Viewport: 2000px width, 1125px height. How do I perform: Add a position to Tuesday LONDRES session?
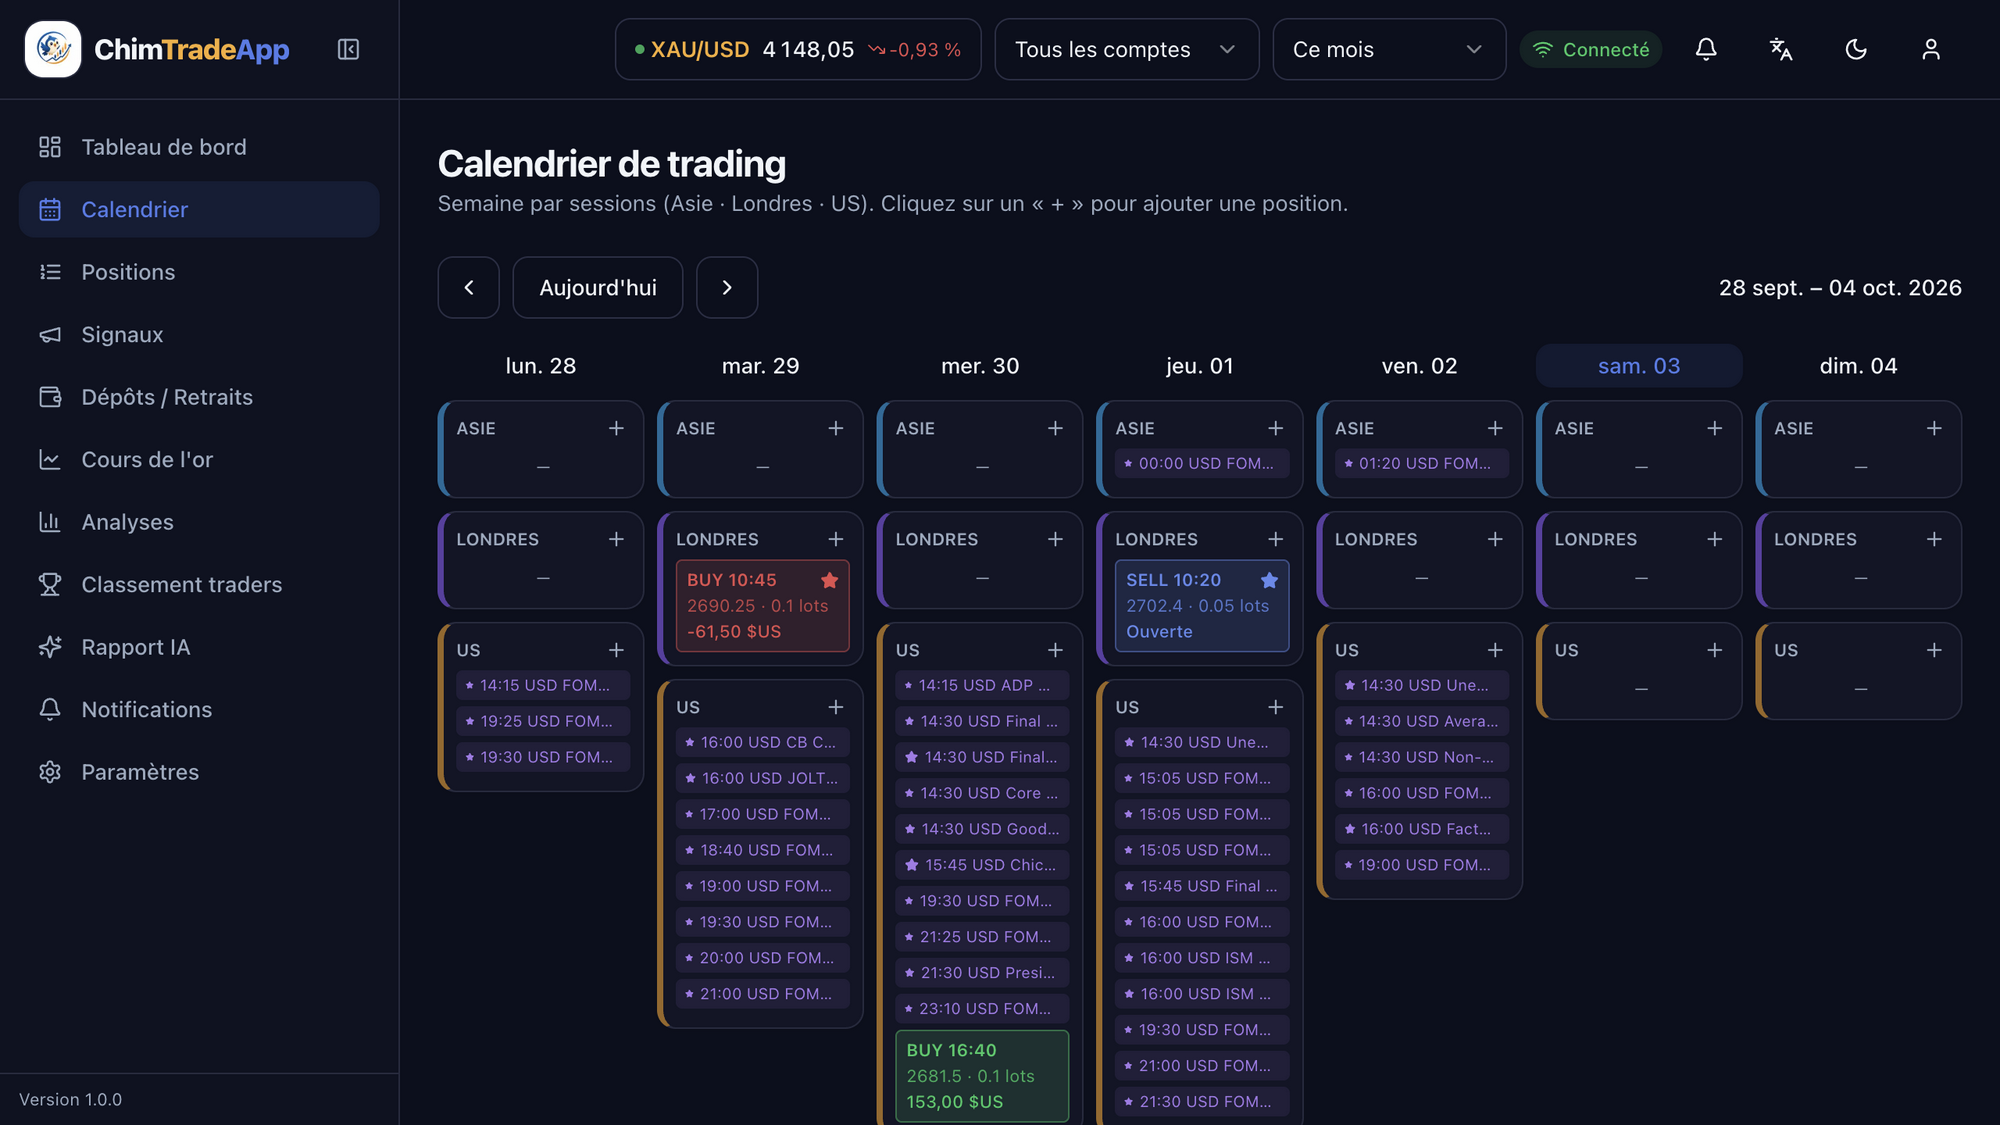click(x=836, y=539)
